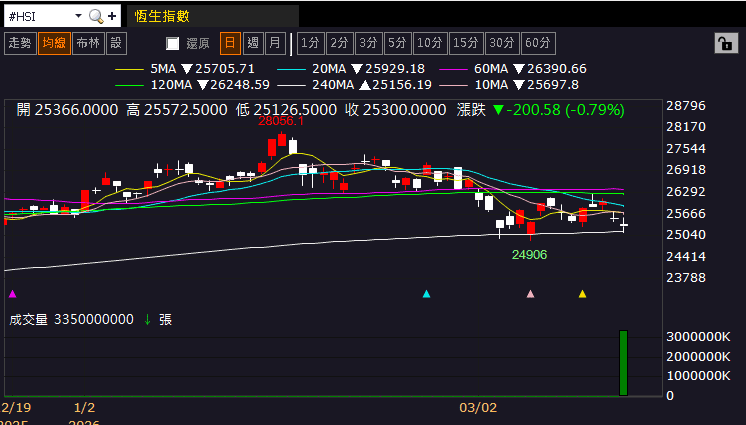Click the down arrow next to 成交量
746x425 pixels.
tap(147, 319)
